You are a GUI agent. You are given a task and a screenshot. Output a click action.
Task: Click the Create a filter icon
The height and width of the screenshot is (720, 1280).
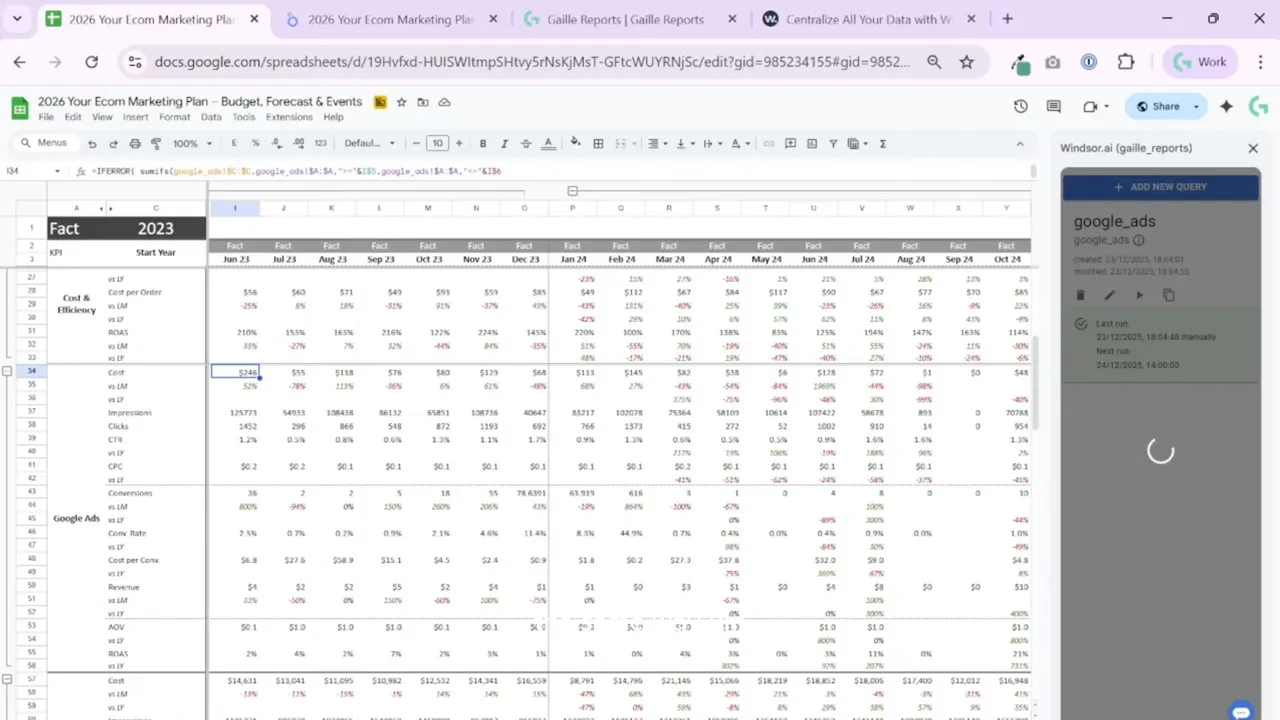coord(834,143)
